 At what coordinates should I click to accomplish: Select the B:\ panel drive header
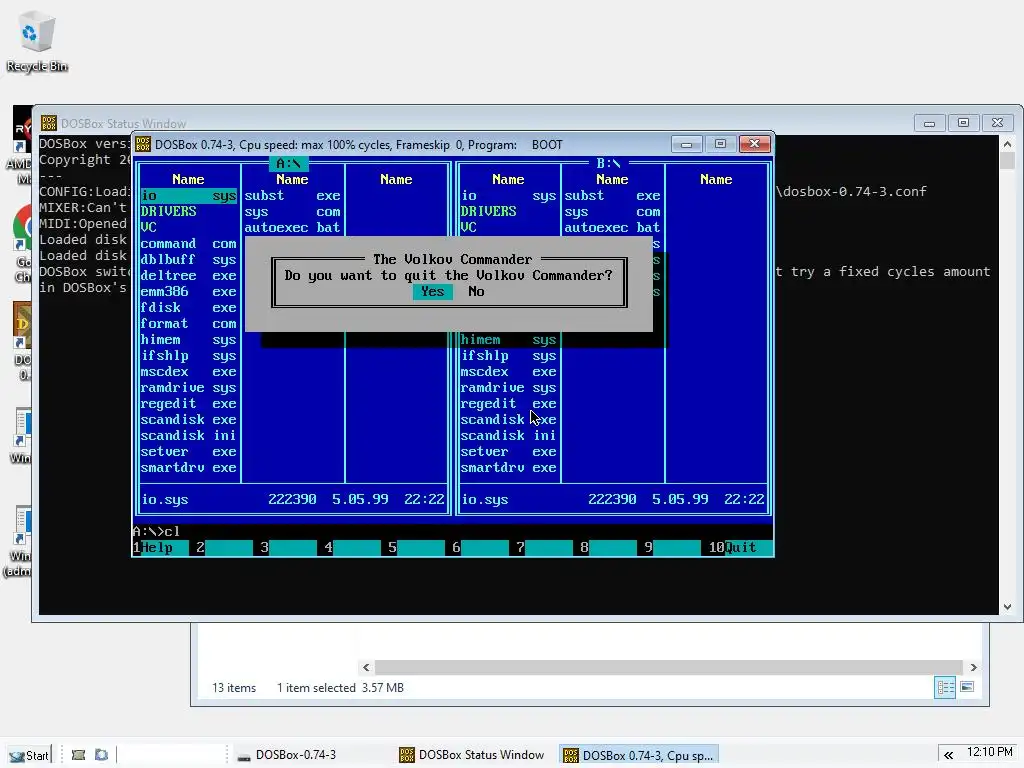click(x=608, y=163)
